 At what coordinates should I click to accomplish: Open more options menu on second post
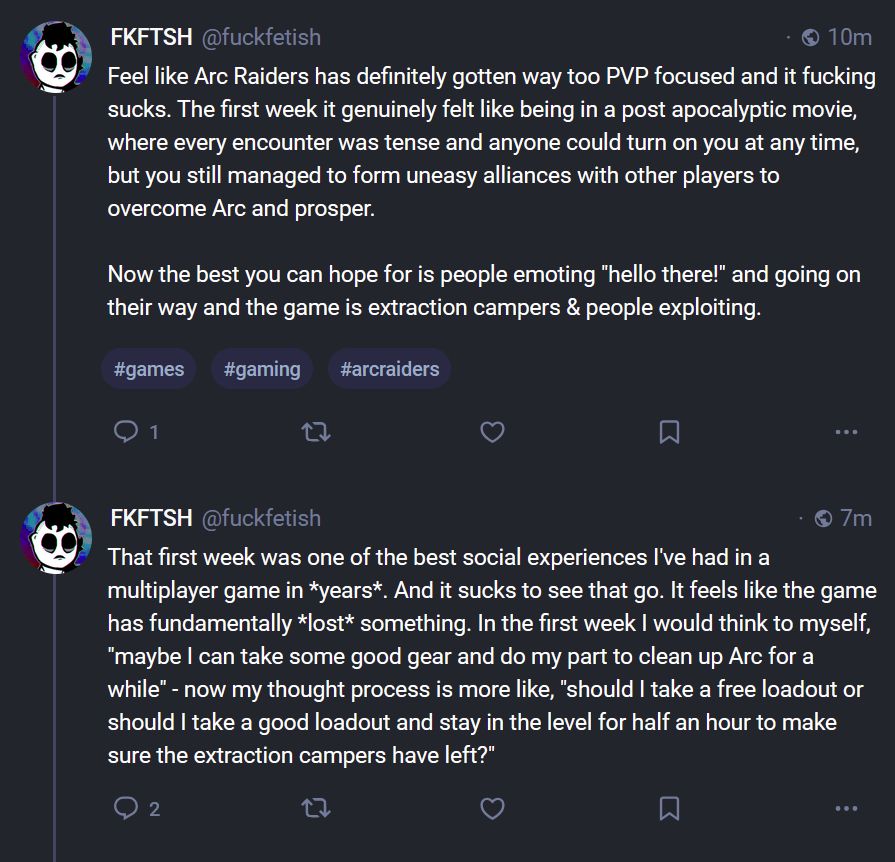(x=846, y=808)
